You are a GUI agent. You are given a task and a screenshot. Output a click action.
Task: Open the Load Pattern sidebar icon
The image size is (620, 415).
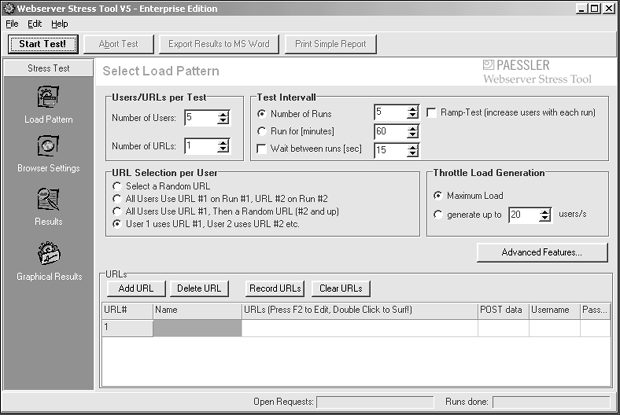[x=48, y=99]
